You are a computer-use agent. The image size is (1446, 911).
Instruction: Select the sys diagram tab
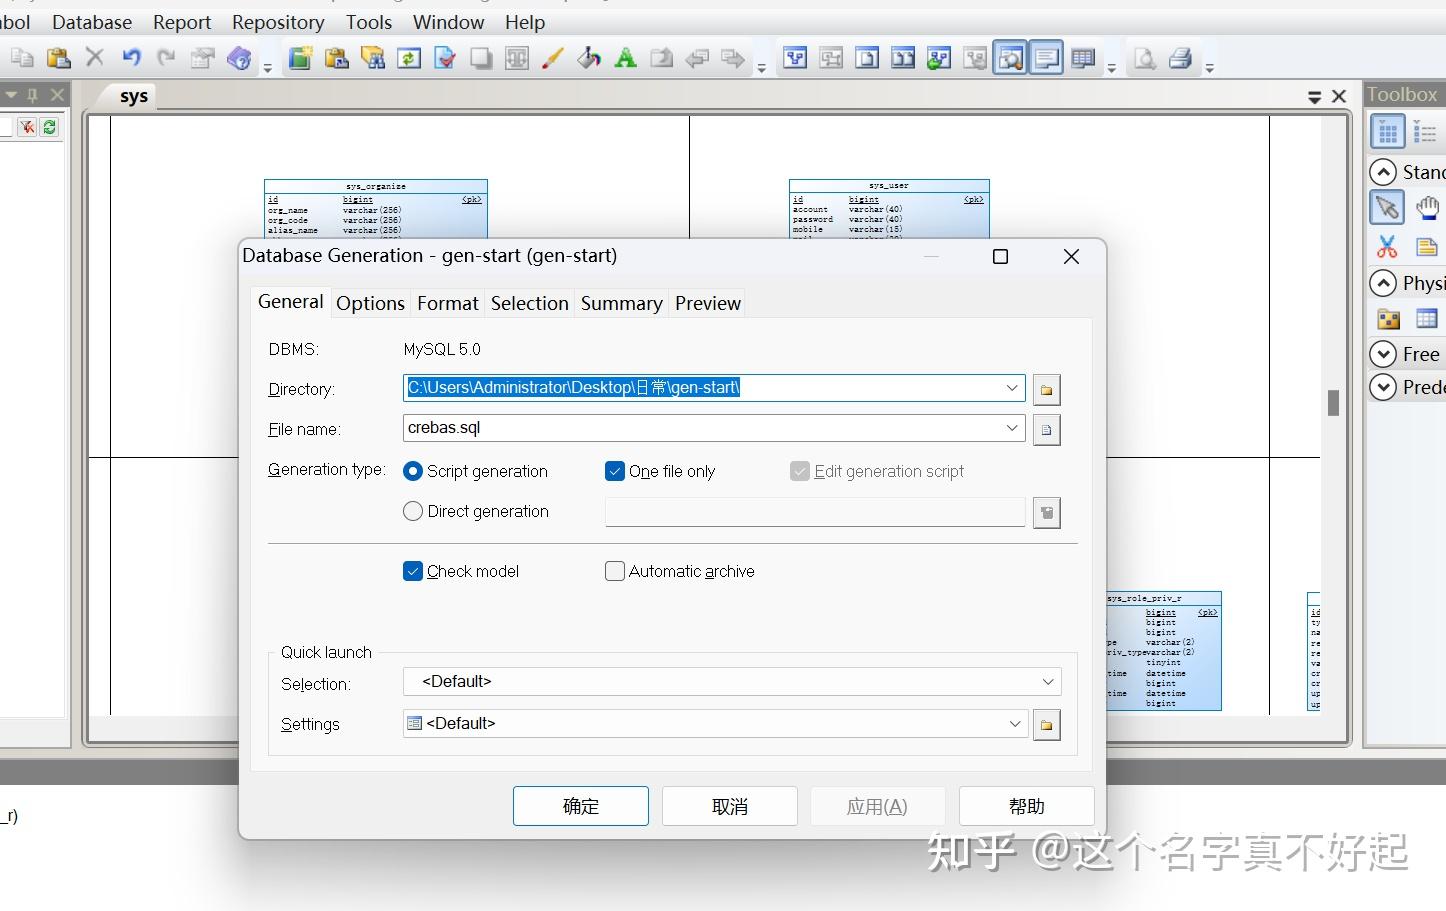134,96
